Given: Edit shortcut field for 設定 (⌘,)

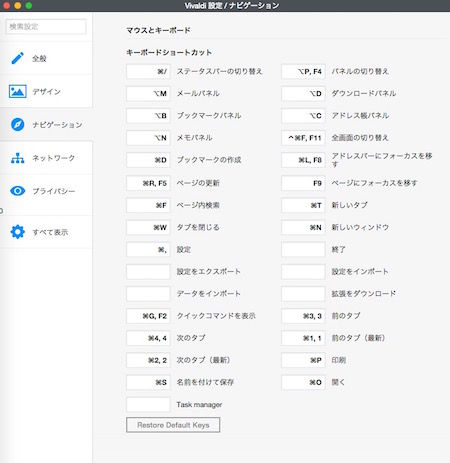Looking at the screenshot, I should (148, 250).
